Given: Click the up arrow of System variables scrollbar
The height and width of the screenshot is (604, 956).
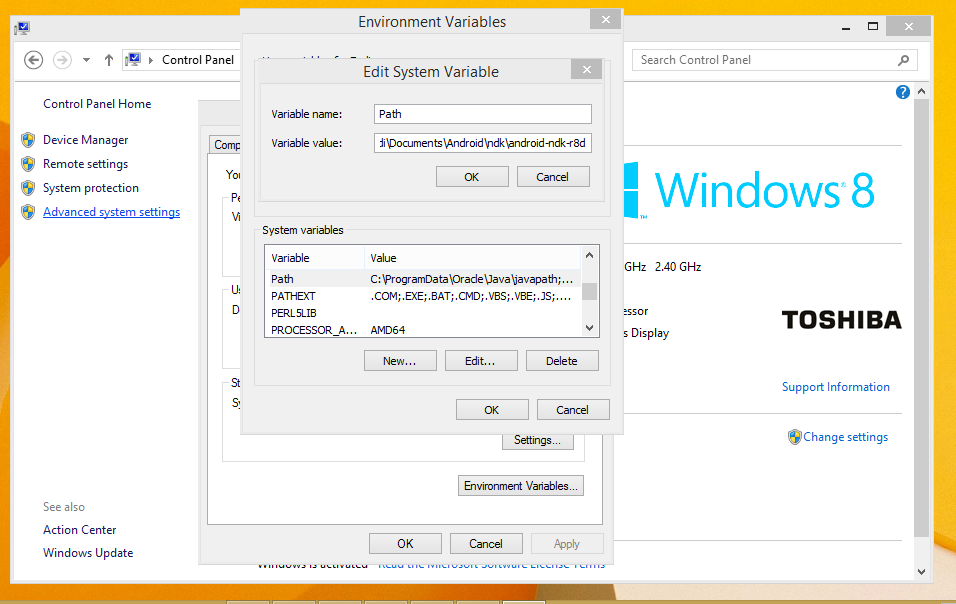Looking at the screenshot, I should click(589, 255).
